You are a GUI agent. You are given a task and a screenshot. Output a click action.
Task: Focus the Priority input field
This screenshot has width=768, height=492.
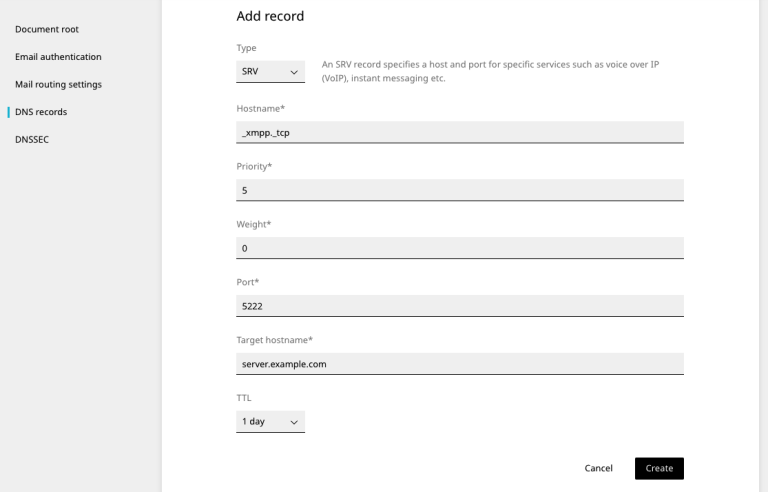coord(460,190)
